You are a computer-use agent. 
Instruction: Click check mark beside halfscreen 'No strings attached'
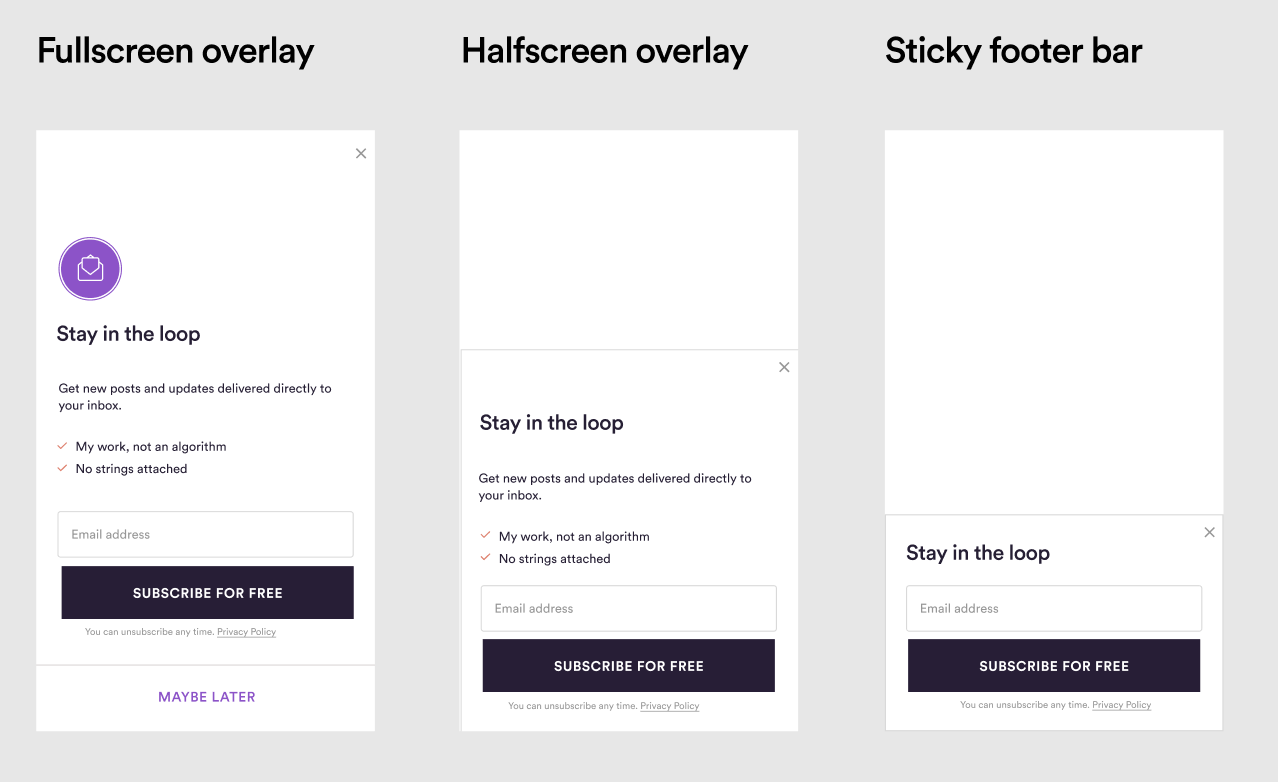tap(486, 558)
